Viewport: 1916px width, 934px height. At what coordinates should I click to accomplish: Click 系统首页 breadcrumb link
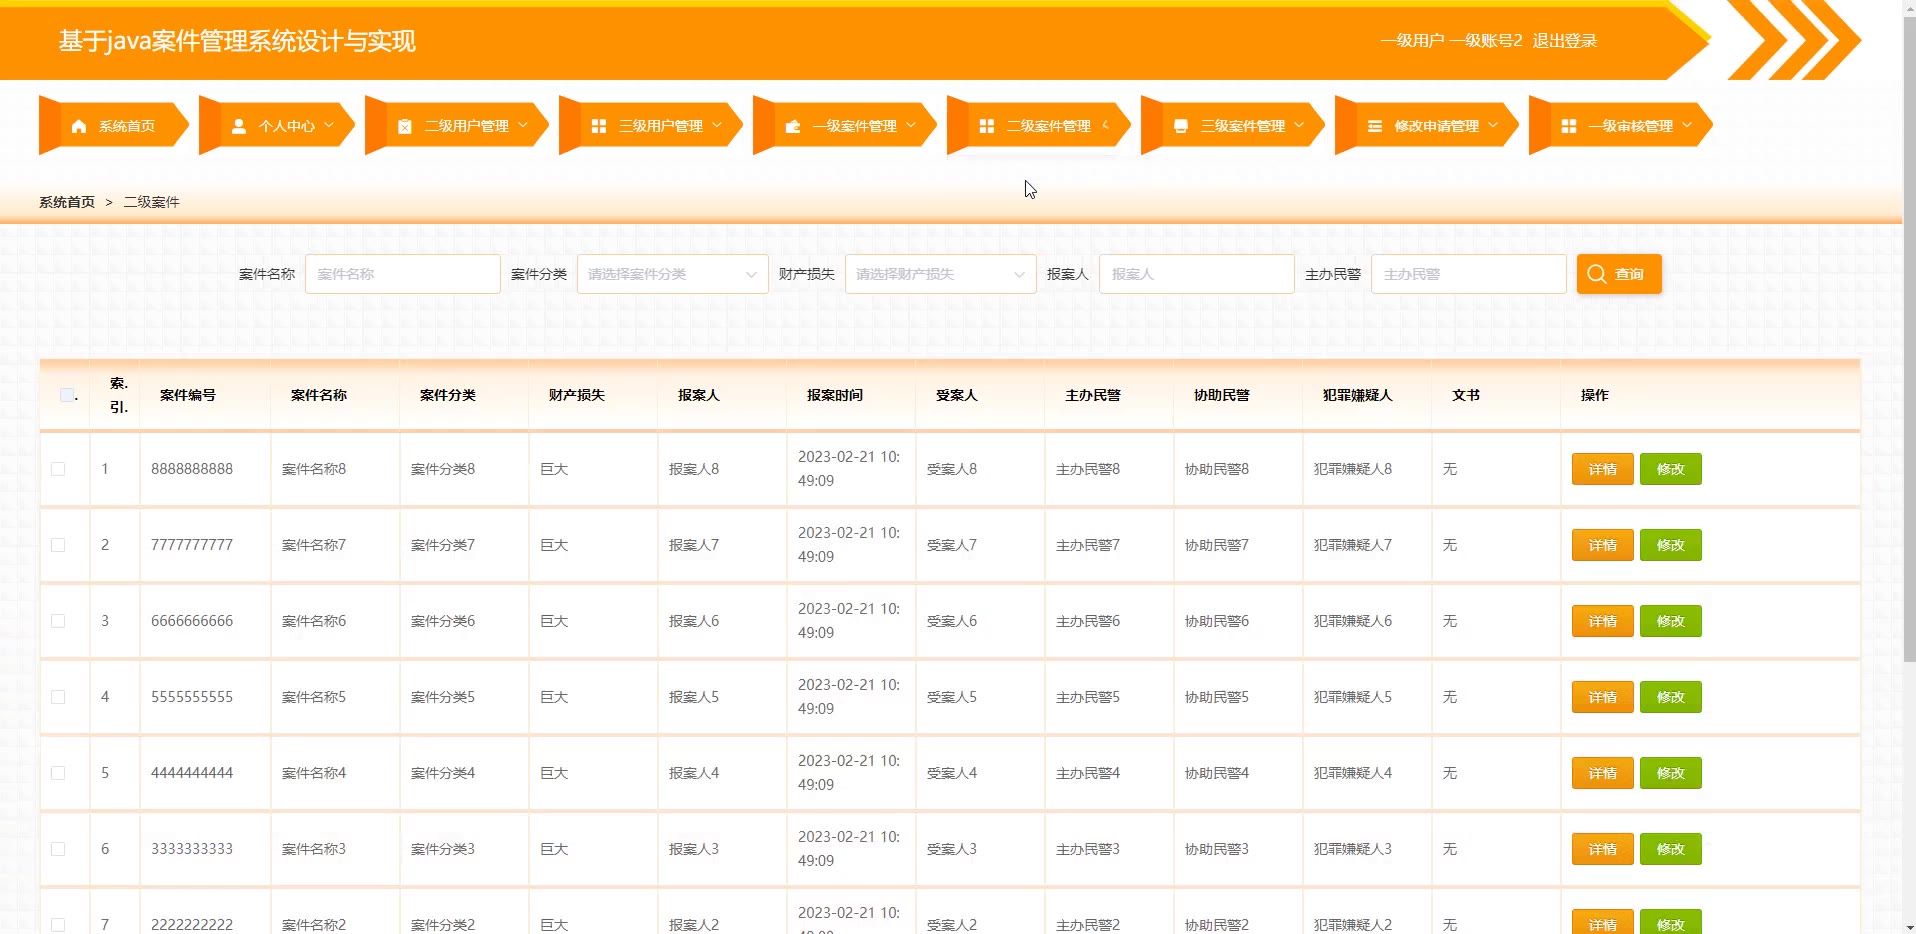click(x=67, y=202)
